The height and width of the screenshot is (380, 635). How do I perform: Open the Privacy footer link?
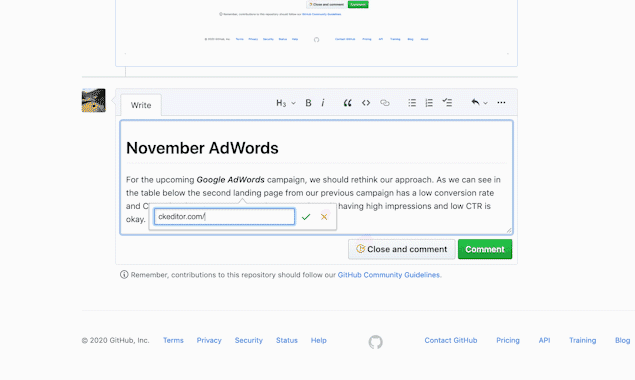(x=209, y=340)
